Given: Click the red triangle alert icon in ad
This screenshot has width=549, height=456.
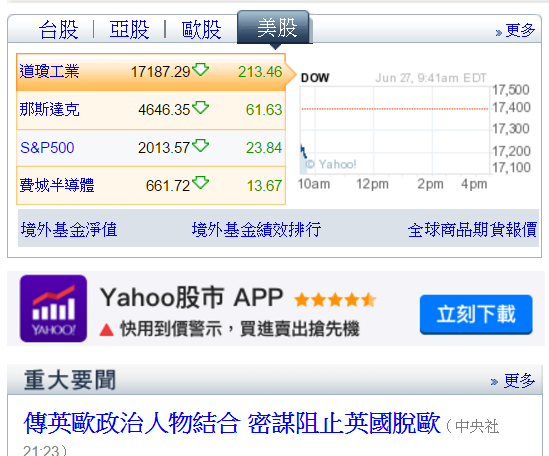Looking at the screenshot, I should pyautogui.click(x=106, y=330).
